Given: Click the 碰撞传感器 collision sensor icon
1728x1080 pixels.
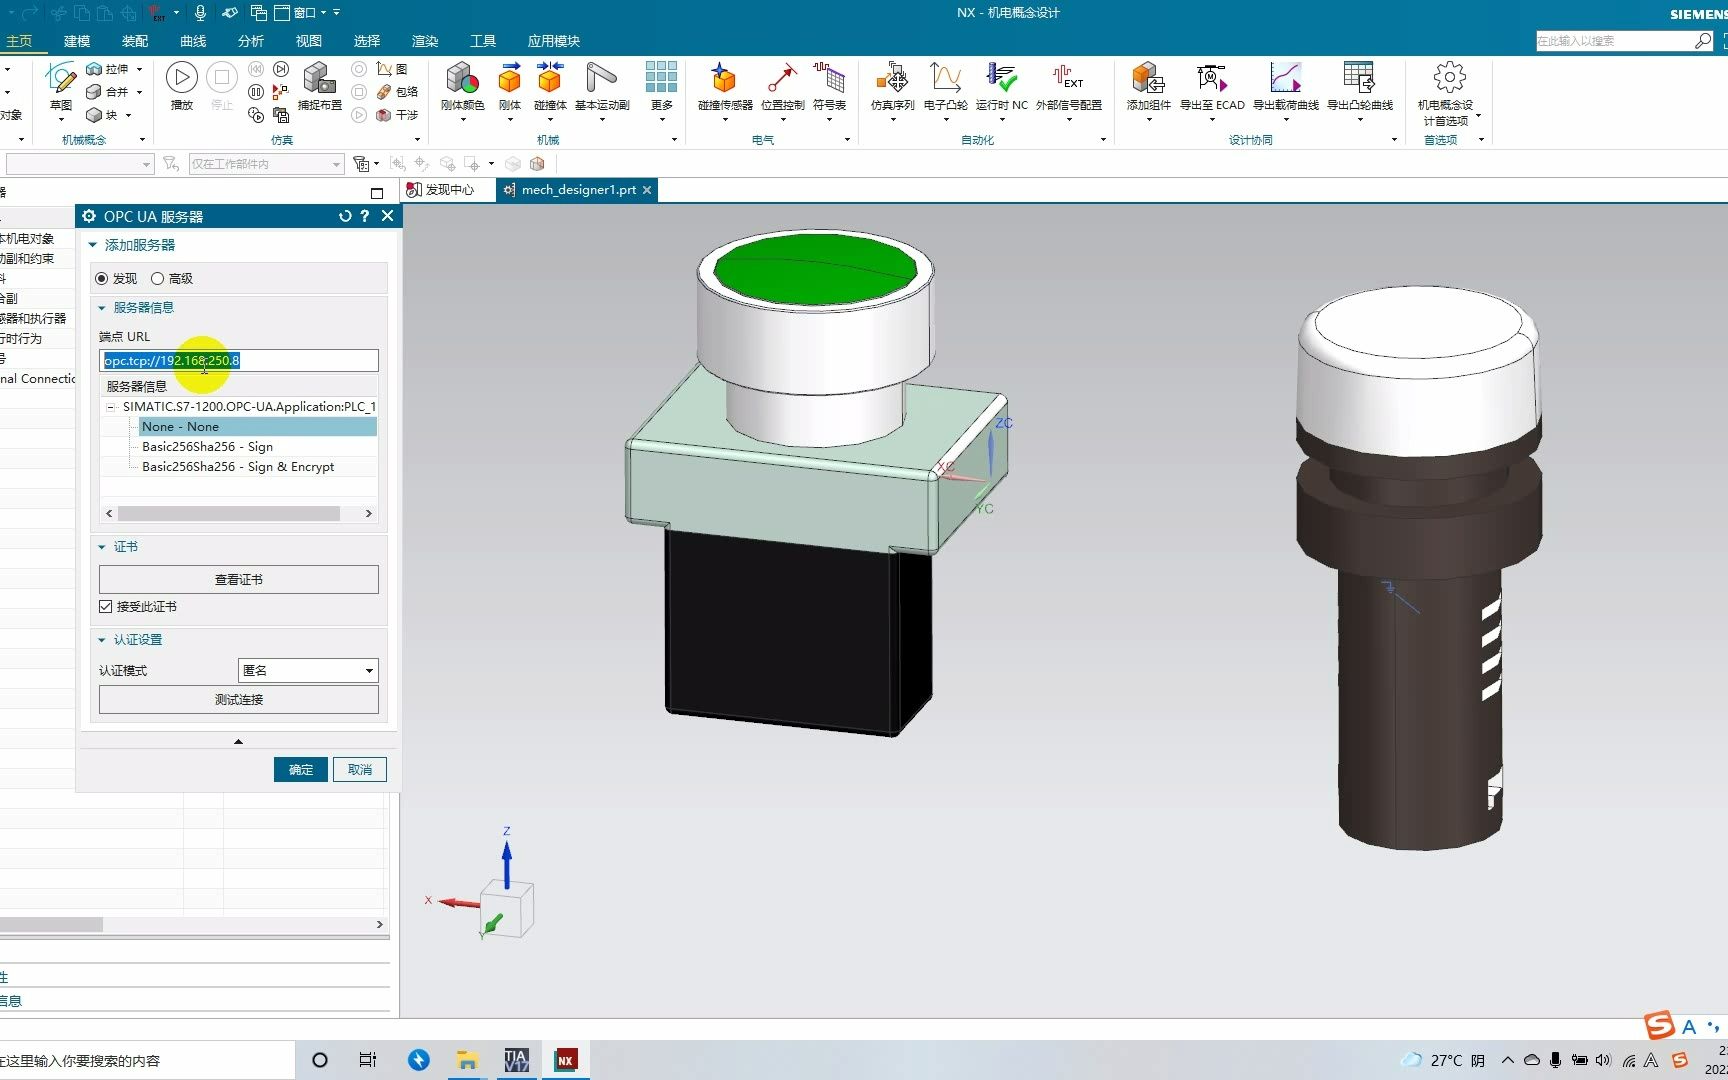Looking at the screenshot, I should (x=724, y=78).
